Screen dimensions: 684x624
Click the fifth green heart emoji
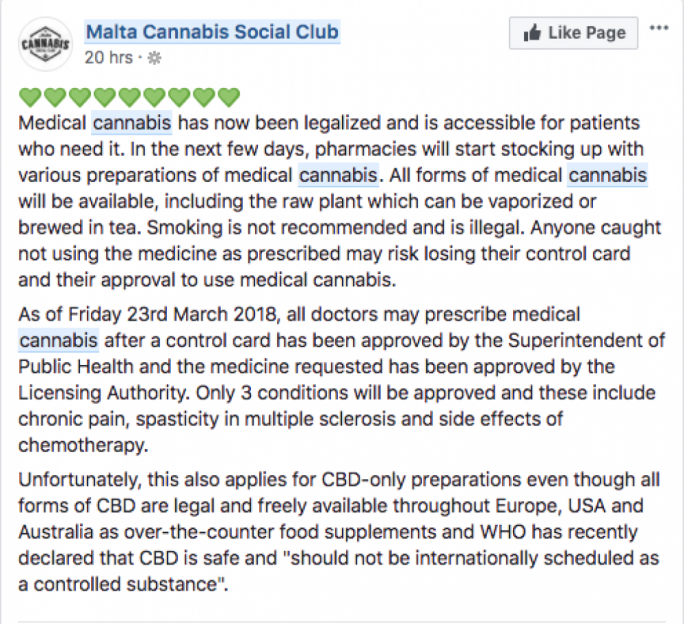point(130,97)
